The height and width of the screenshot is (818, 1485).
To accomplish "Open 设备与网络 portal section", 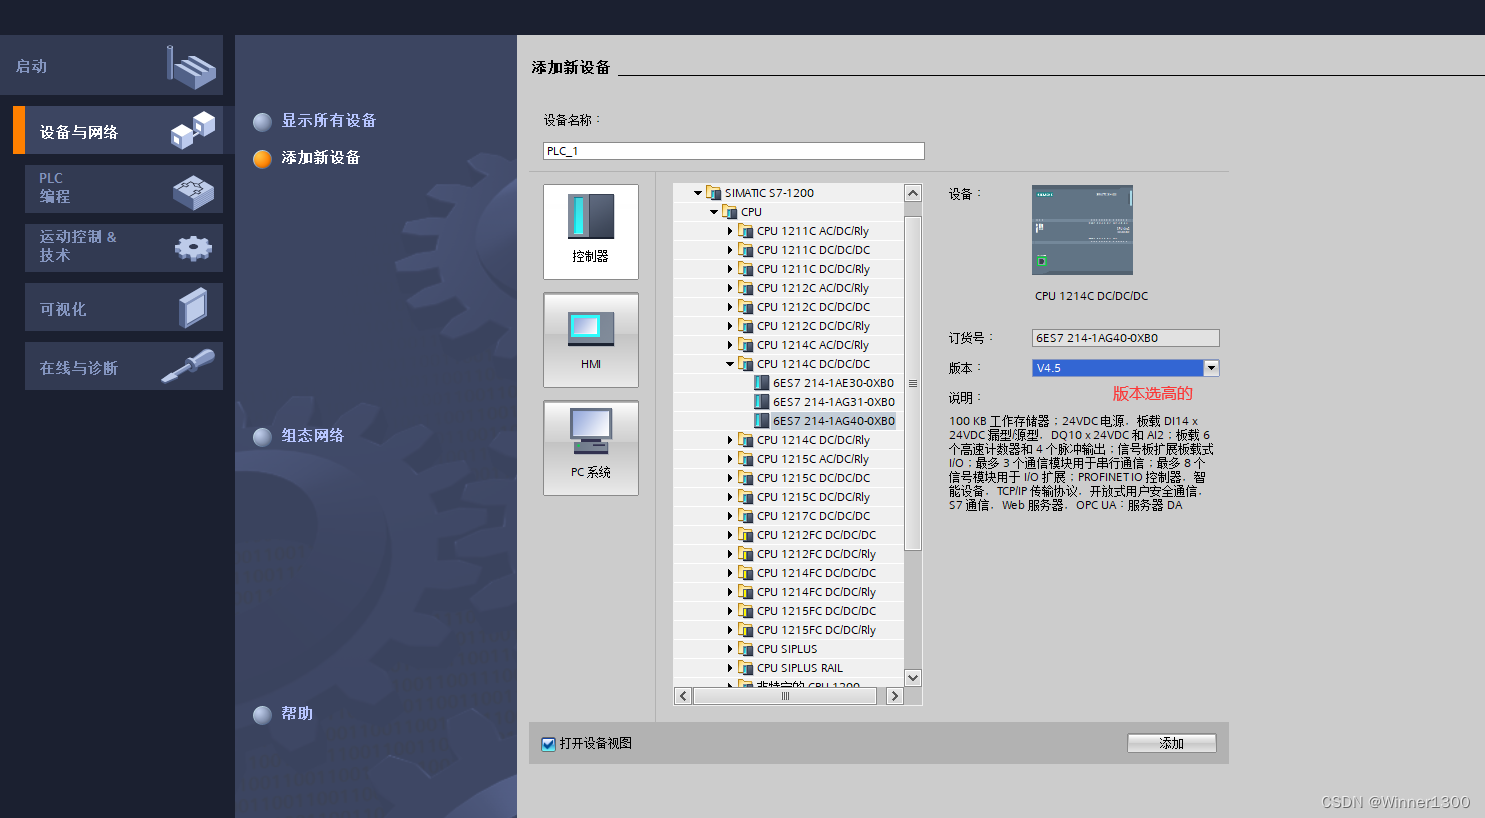I will tap(124, 131).
